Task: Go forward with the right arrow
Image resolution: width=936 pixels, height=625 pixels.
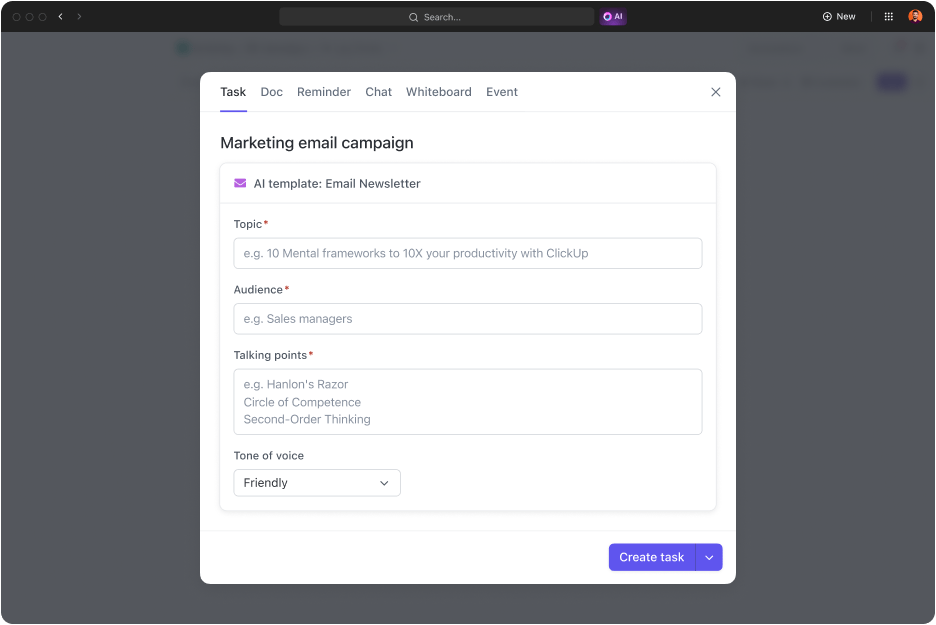Action: [80, 17]
